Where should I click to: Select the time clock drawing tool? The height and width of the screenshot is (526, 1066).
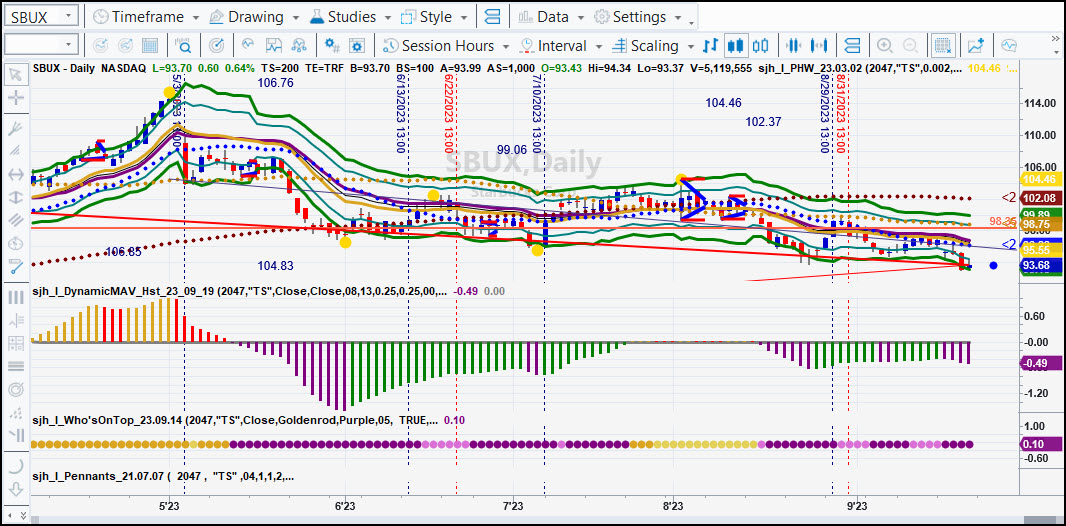point(15,243)
